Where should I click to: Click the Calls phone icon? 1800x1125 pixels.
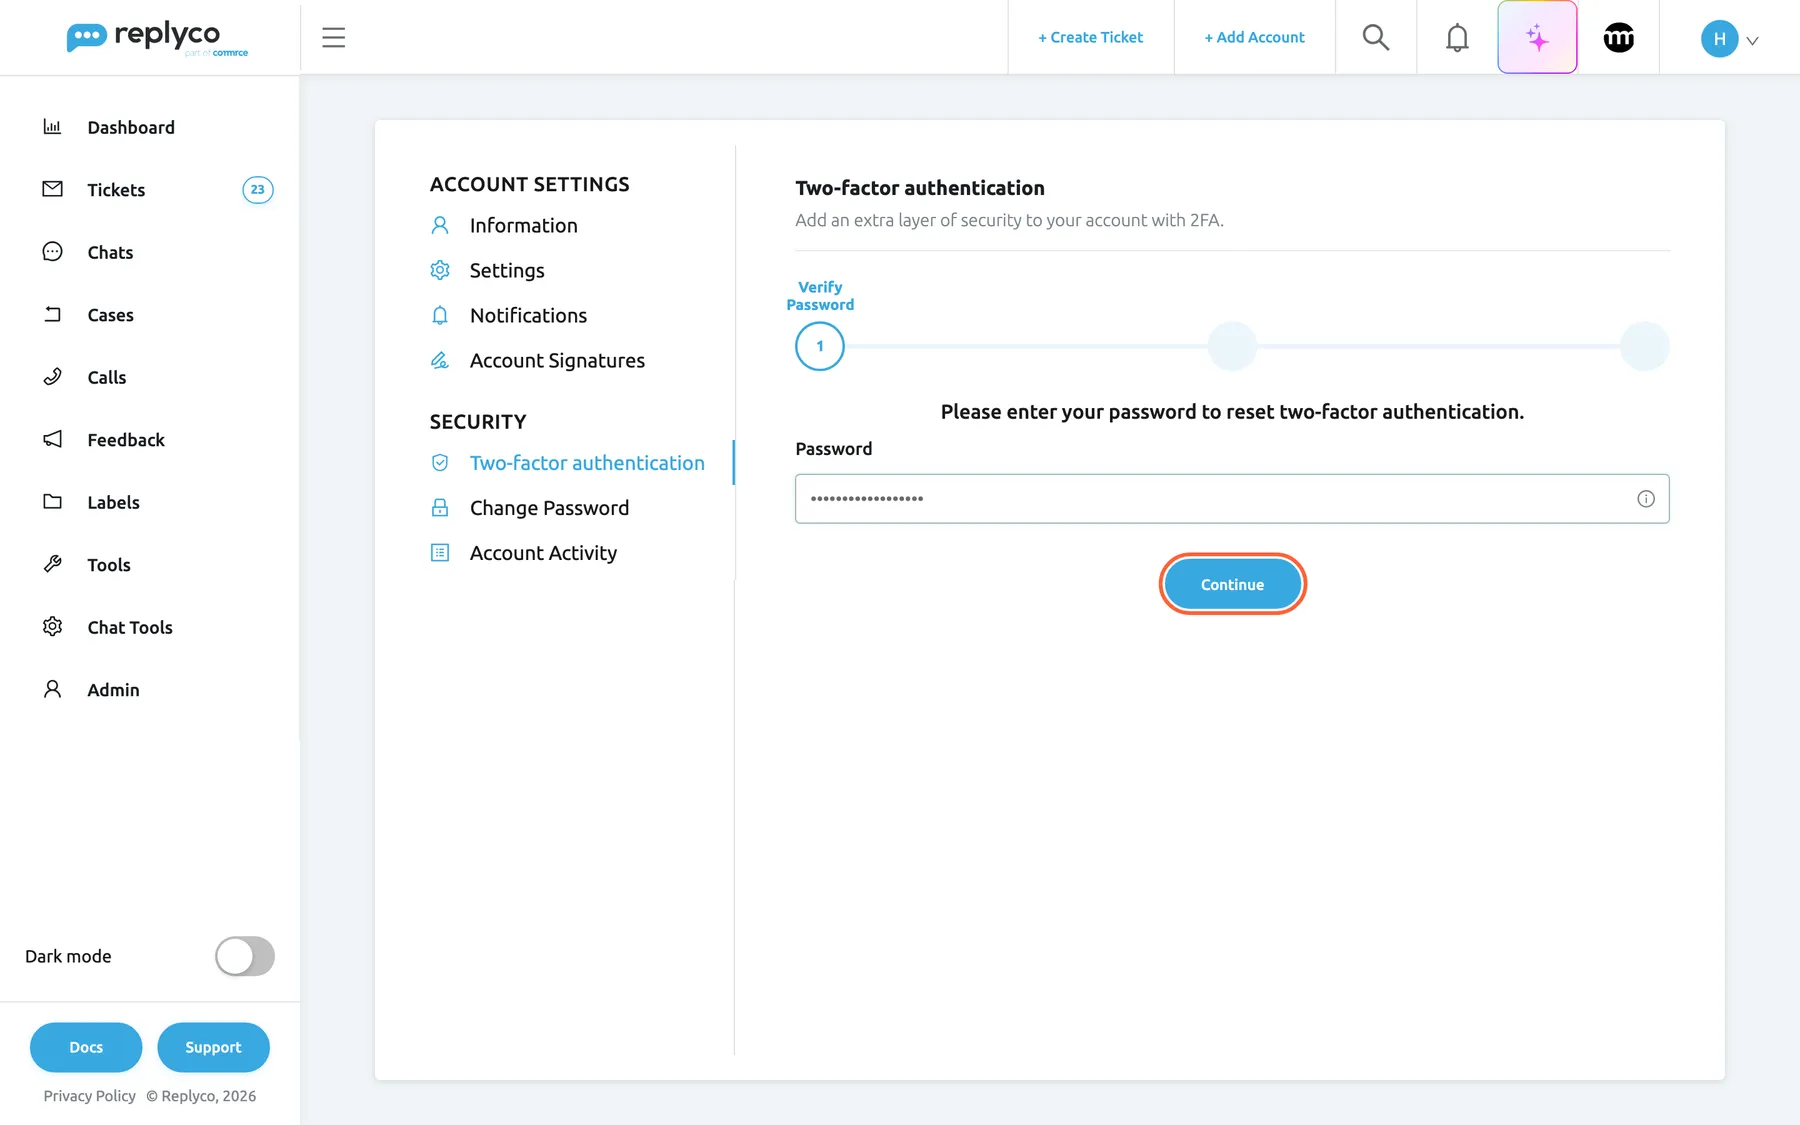(52, 377)
